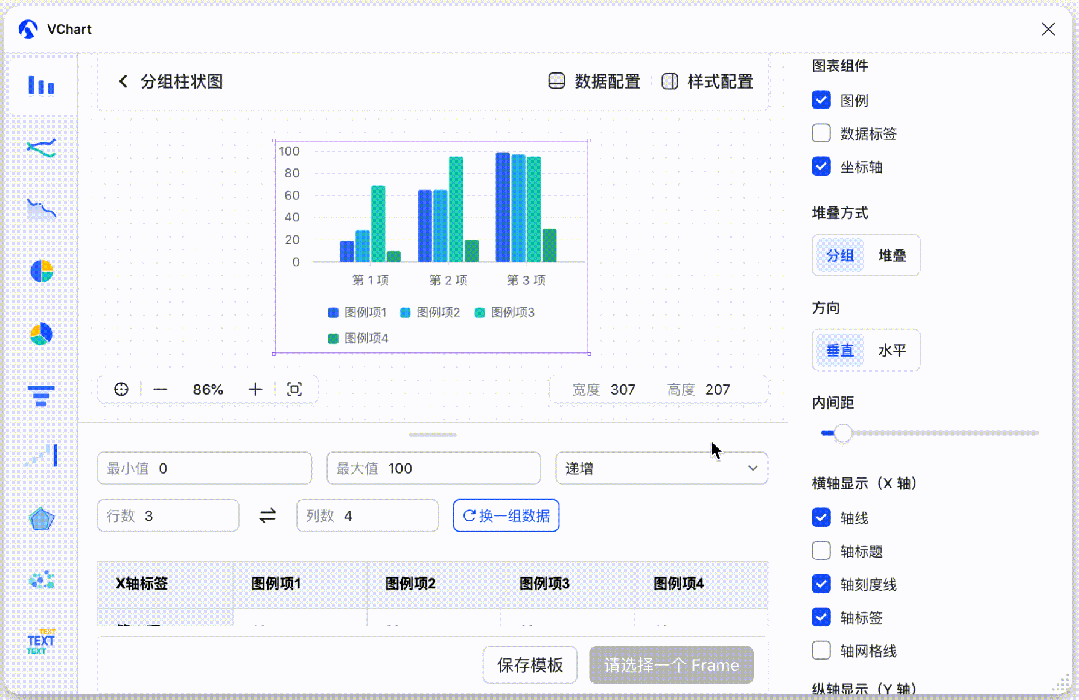Select the funnel chart icon in sidebar
Screen dimensions: 1079x700
[41, 395]
